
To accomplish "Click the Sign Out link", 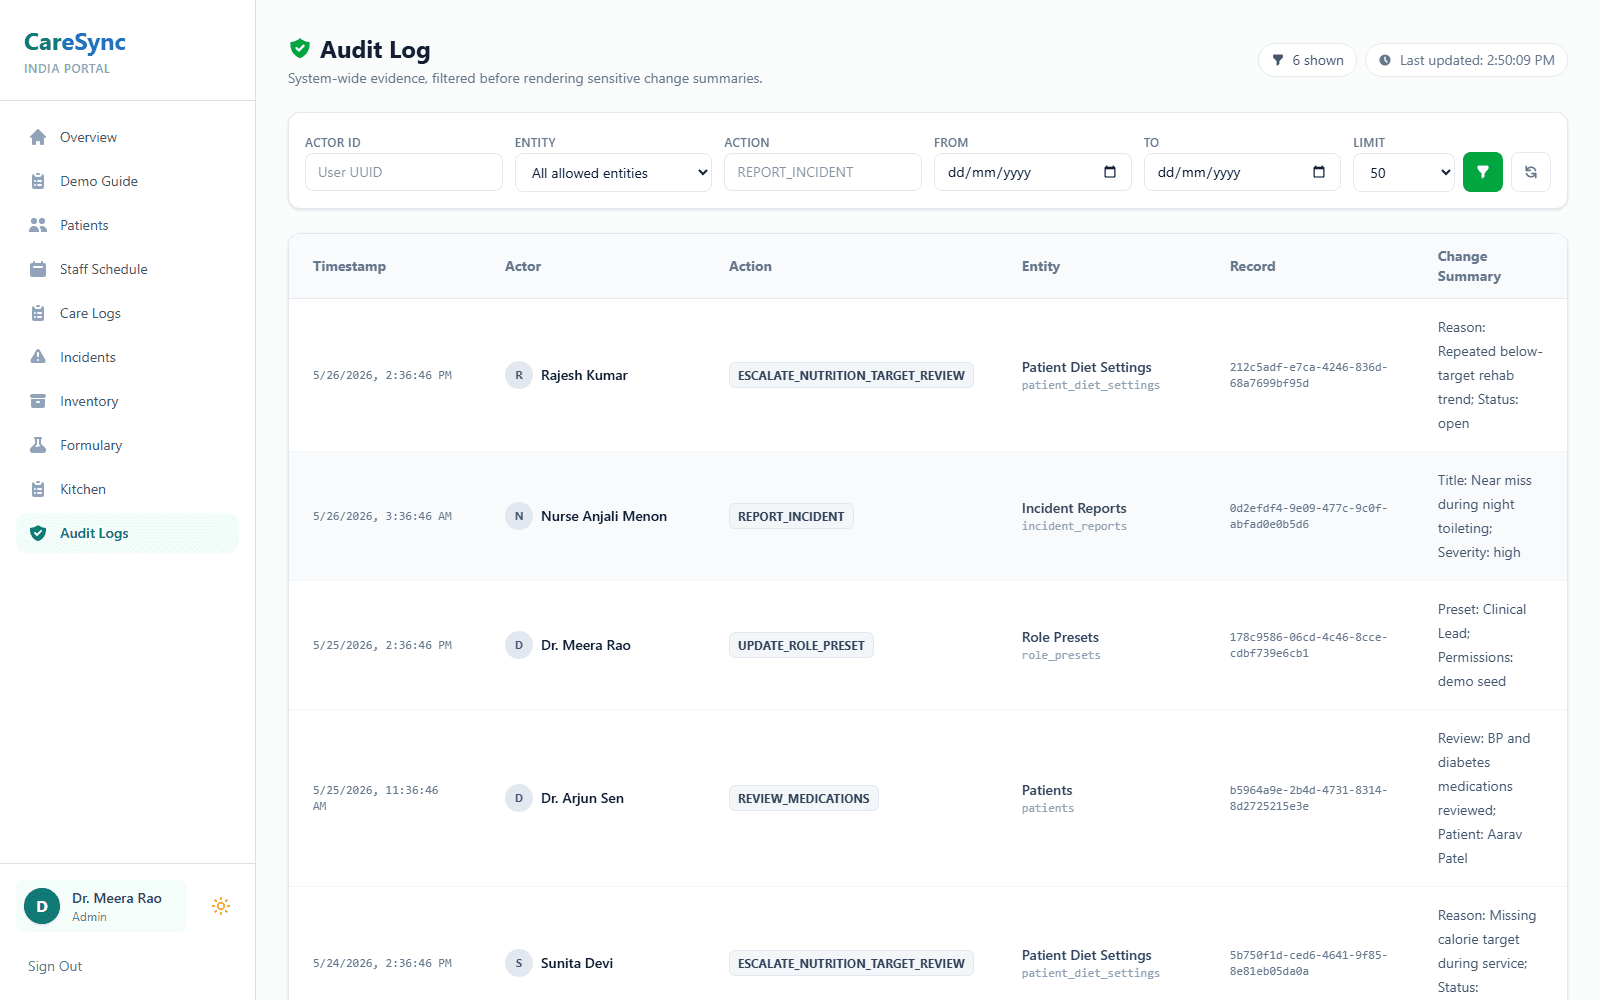I will coord(55,966).
